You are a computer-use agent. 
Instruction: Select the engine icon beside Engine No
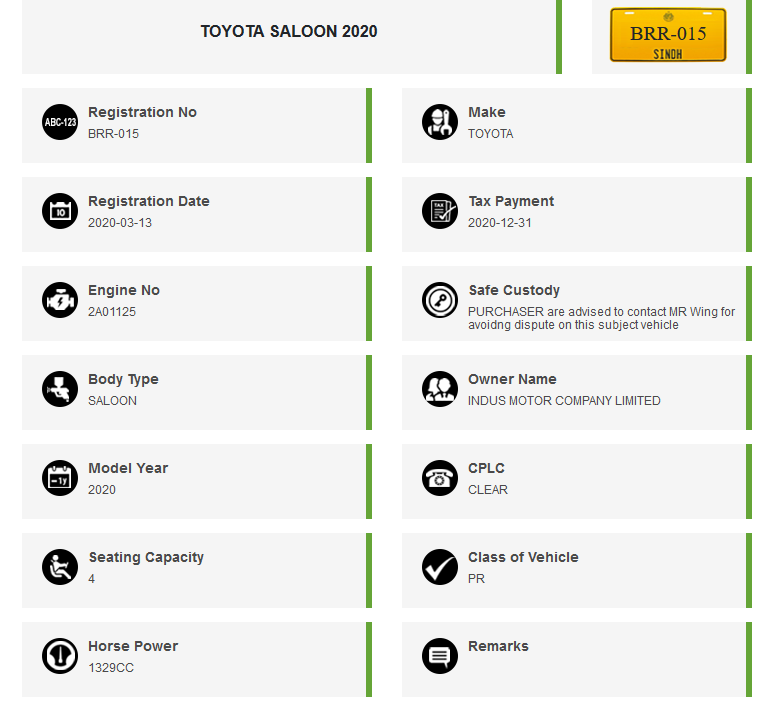pos(60,300)
